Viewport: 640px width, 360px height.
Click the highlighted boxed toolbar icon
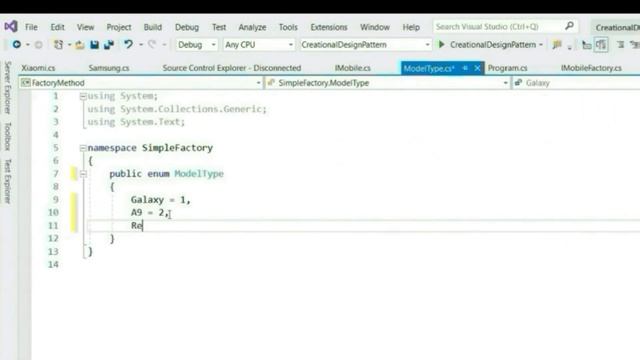pos(601,44)
